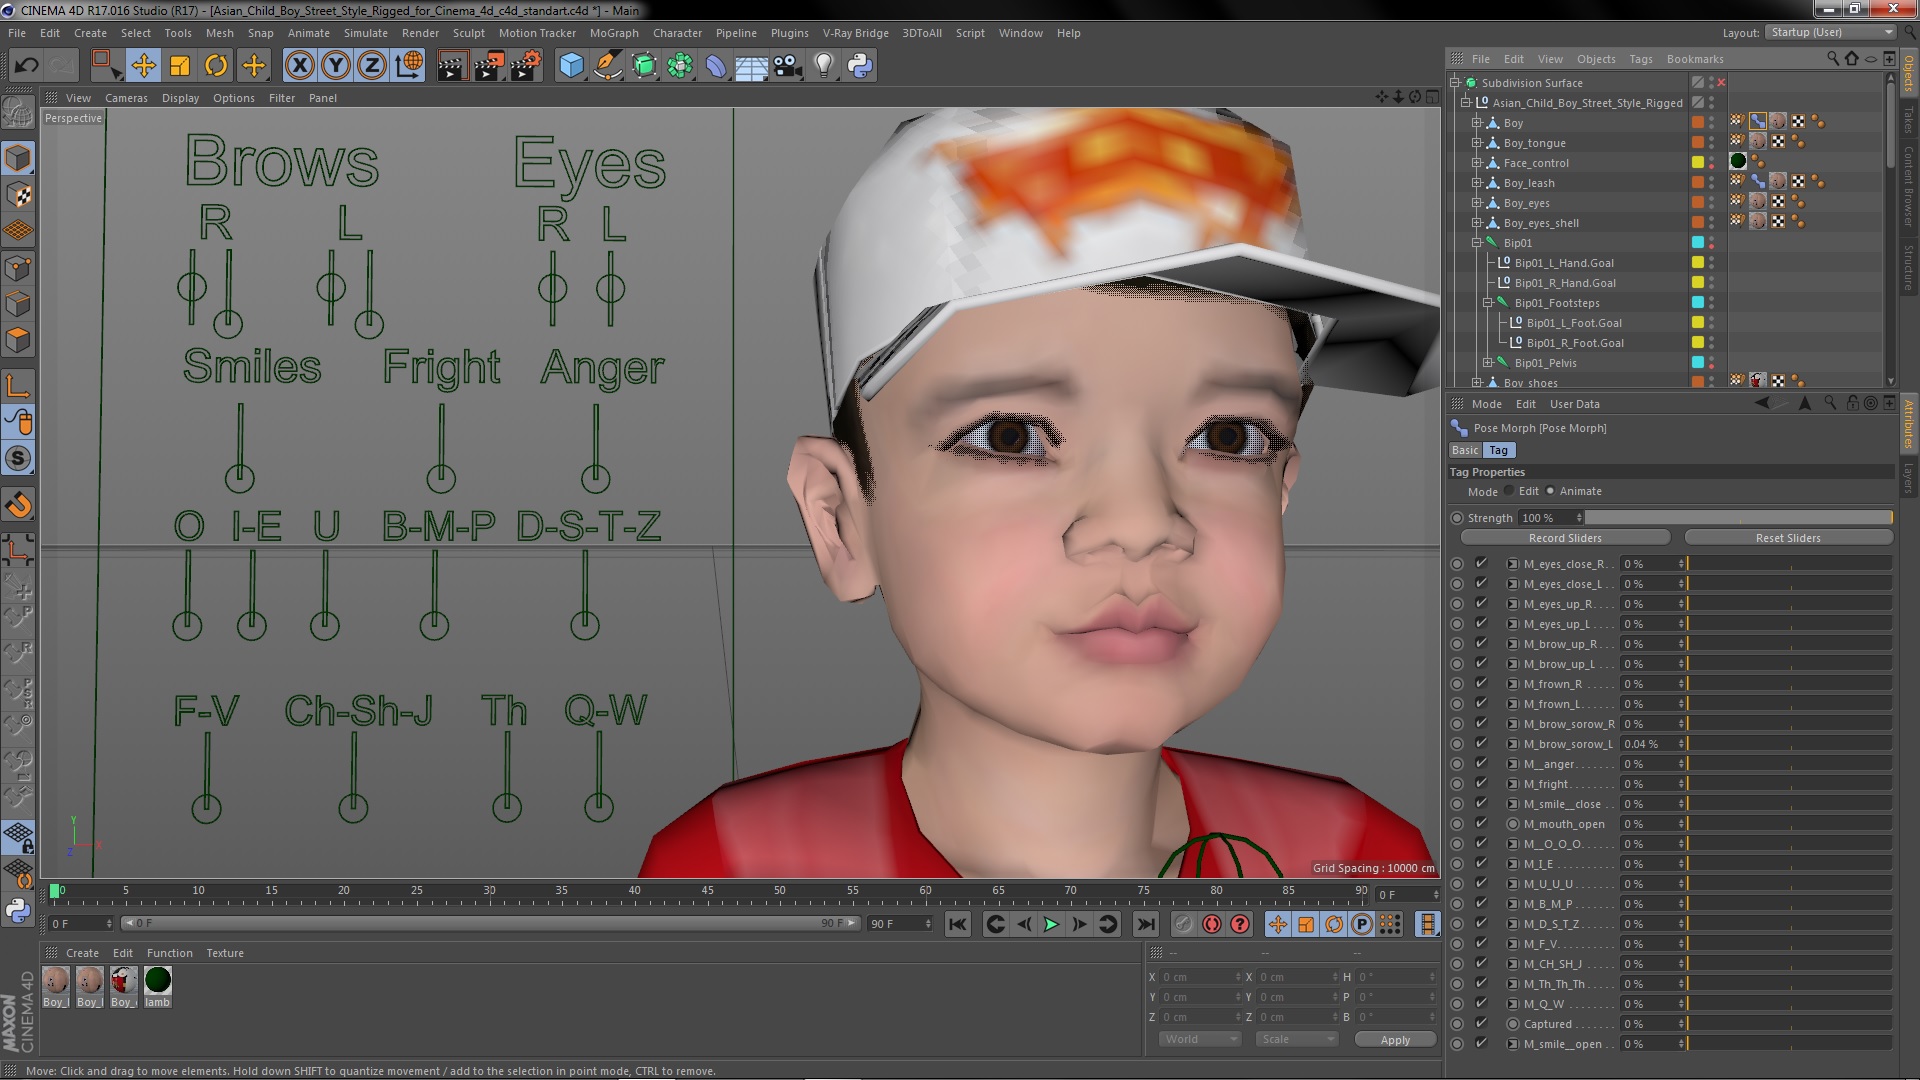
Task: Click the floor environment icon
Action: click(x=751, y=66)
